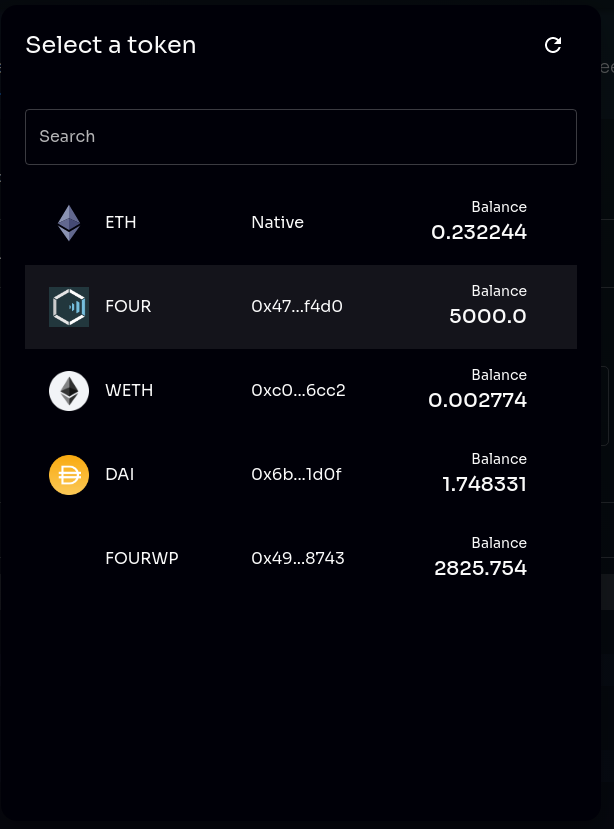Click WETH contract address 0xc0...6cc2
The height and width of the screenshot is (829, 614).
click(298, 391)
